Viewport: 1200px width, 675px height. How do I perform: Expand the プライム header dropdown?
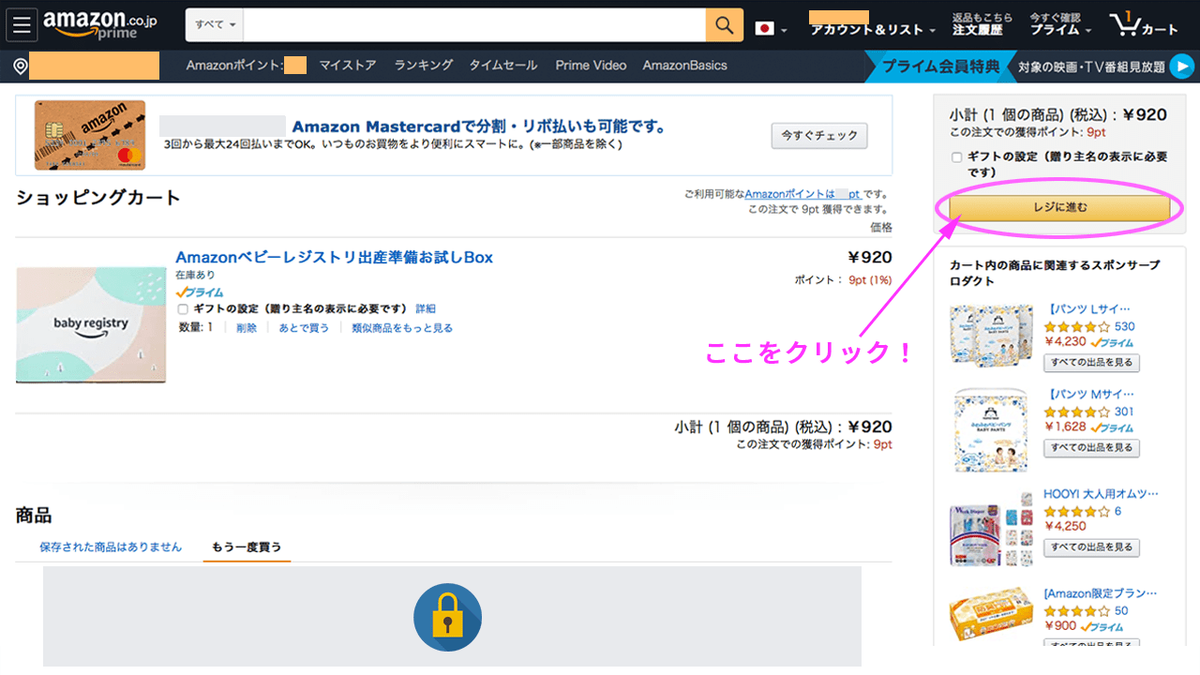(1060, 30)
